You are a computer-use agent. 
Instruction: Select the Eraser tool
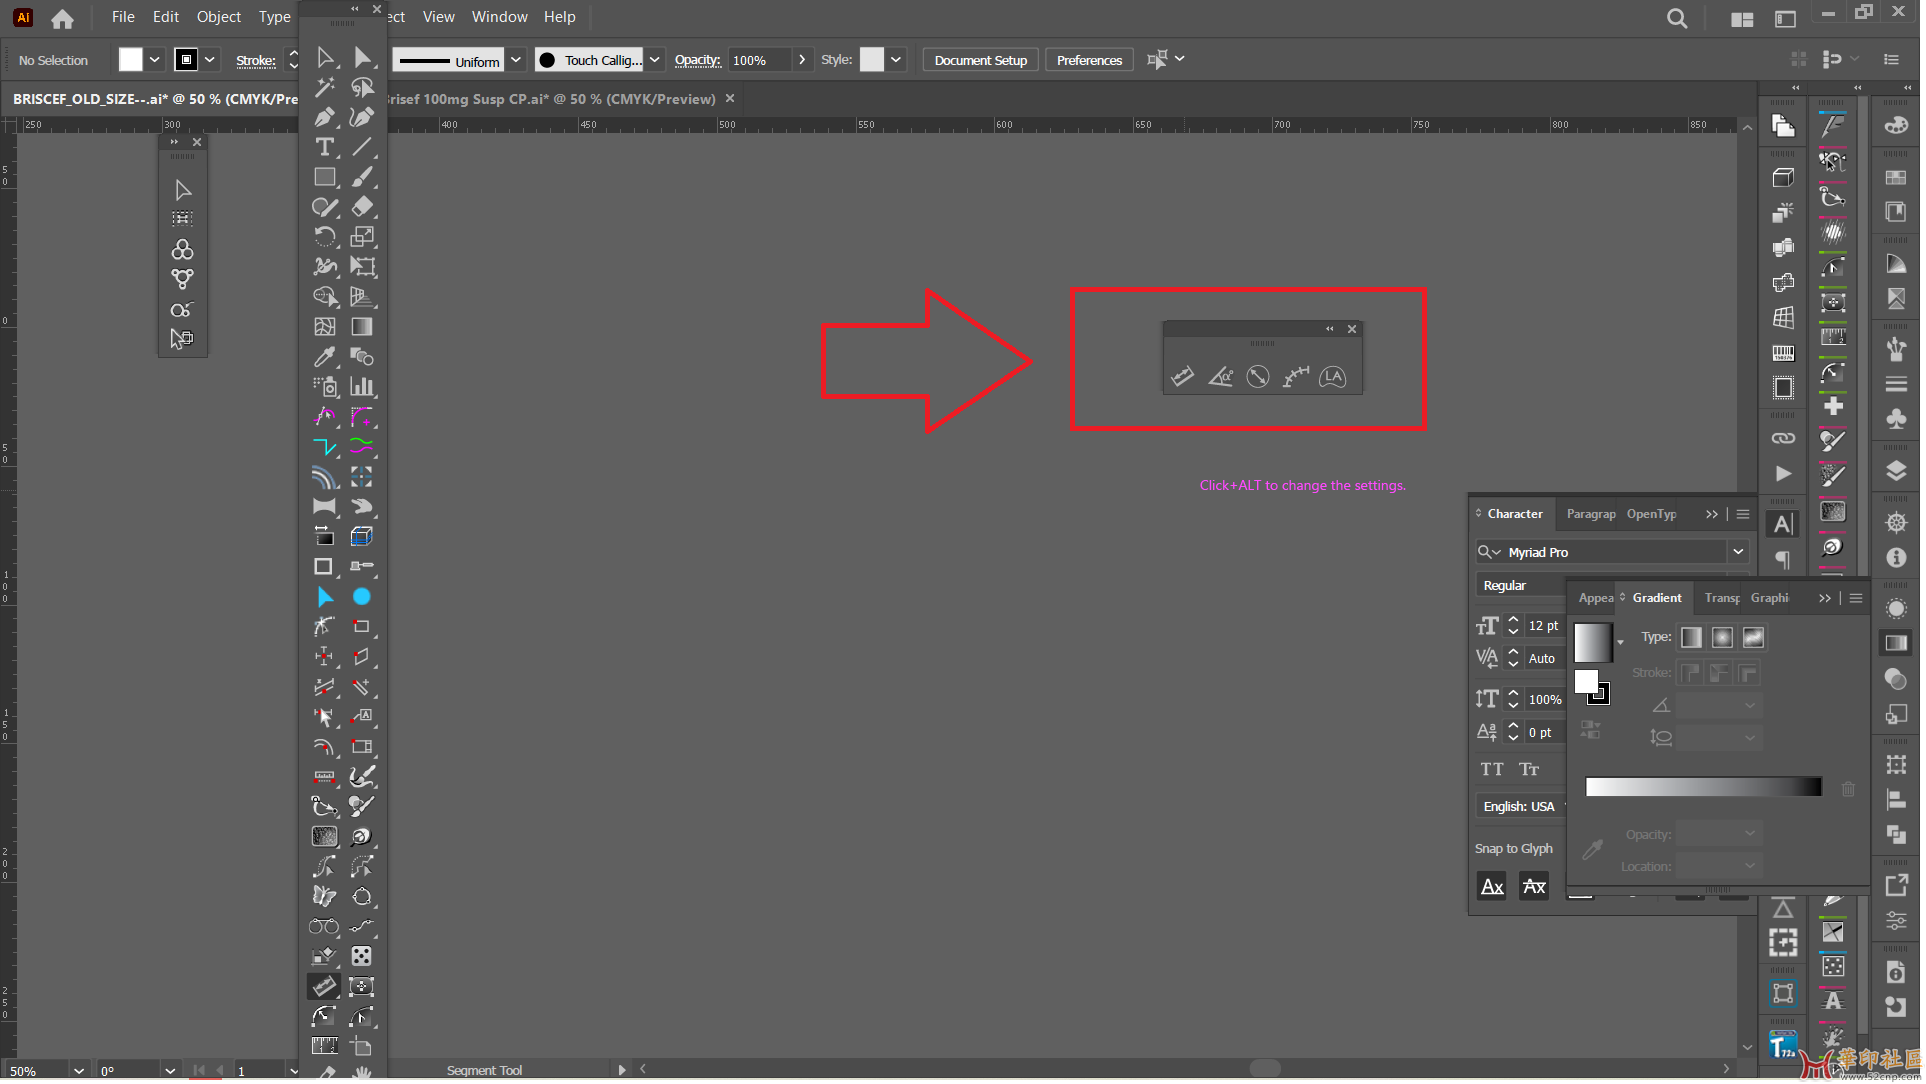(x=363, y=208)
